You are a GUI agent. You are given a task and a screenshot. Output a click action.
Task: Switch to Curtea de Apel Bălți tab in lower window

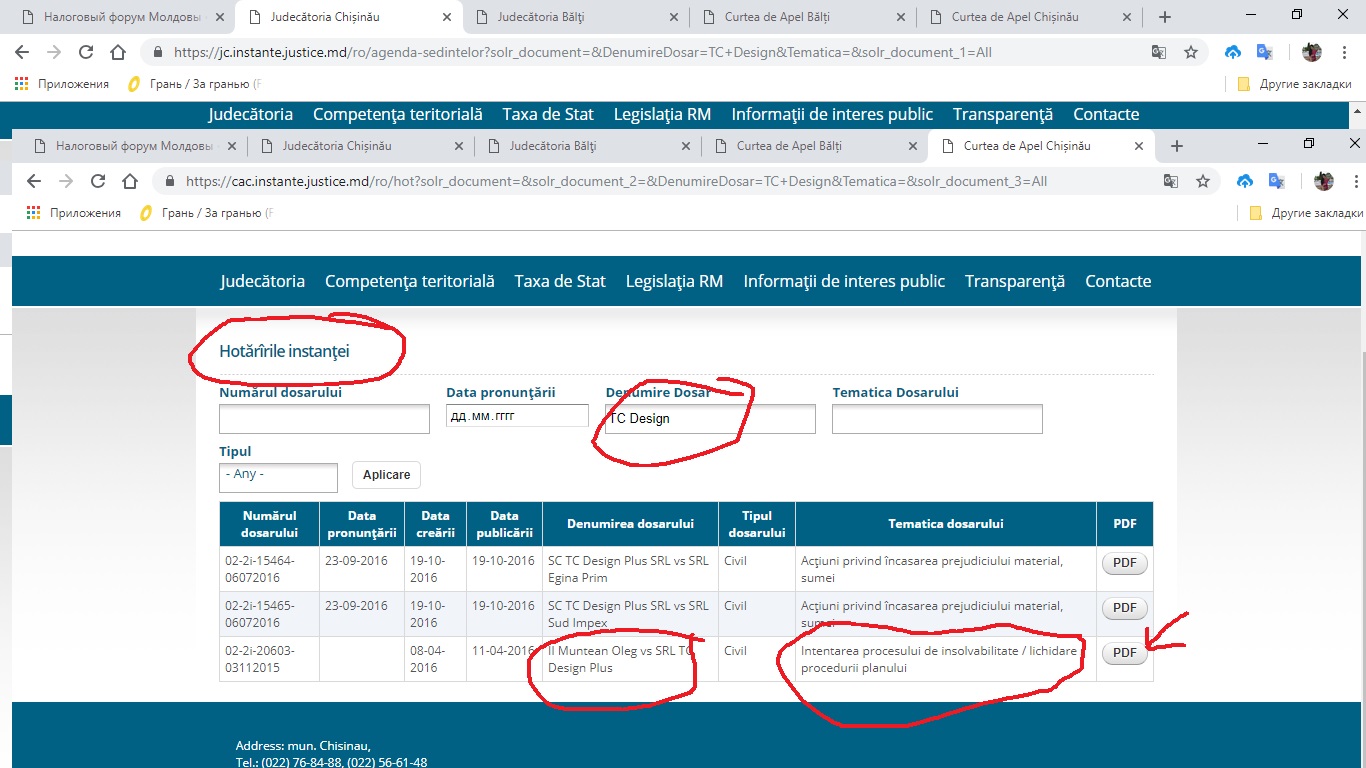[x=789, y=146]
